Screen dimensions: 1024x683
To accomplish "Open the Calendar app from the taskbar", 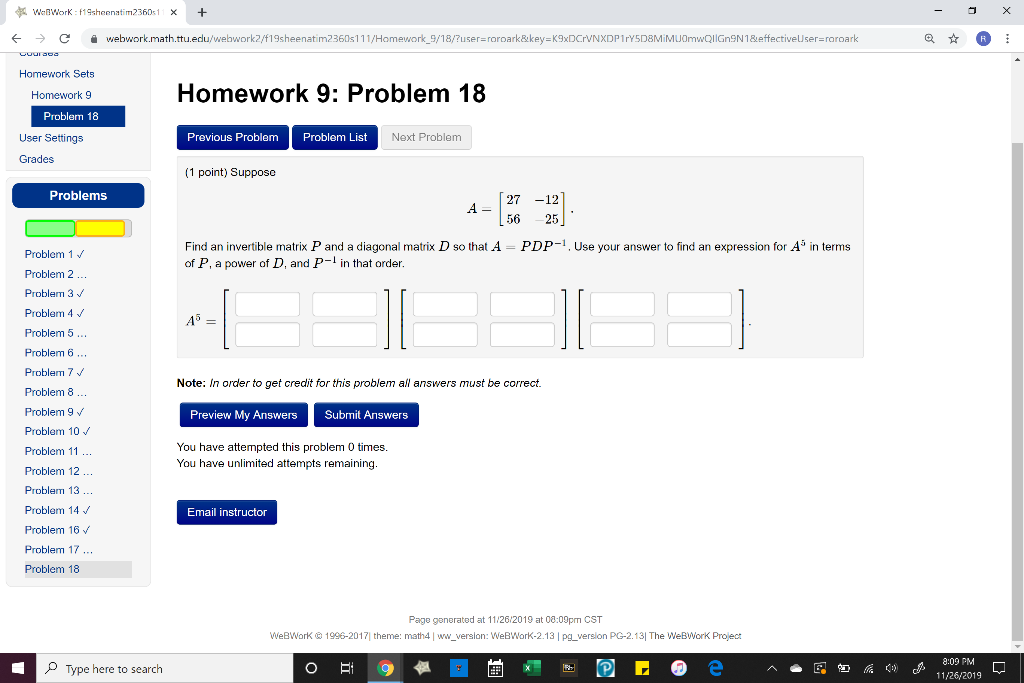I will click(494, 668).
